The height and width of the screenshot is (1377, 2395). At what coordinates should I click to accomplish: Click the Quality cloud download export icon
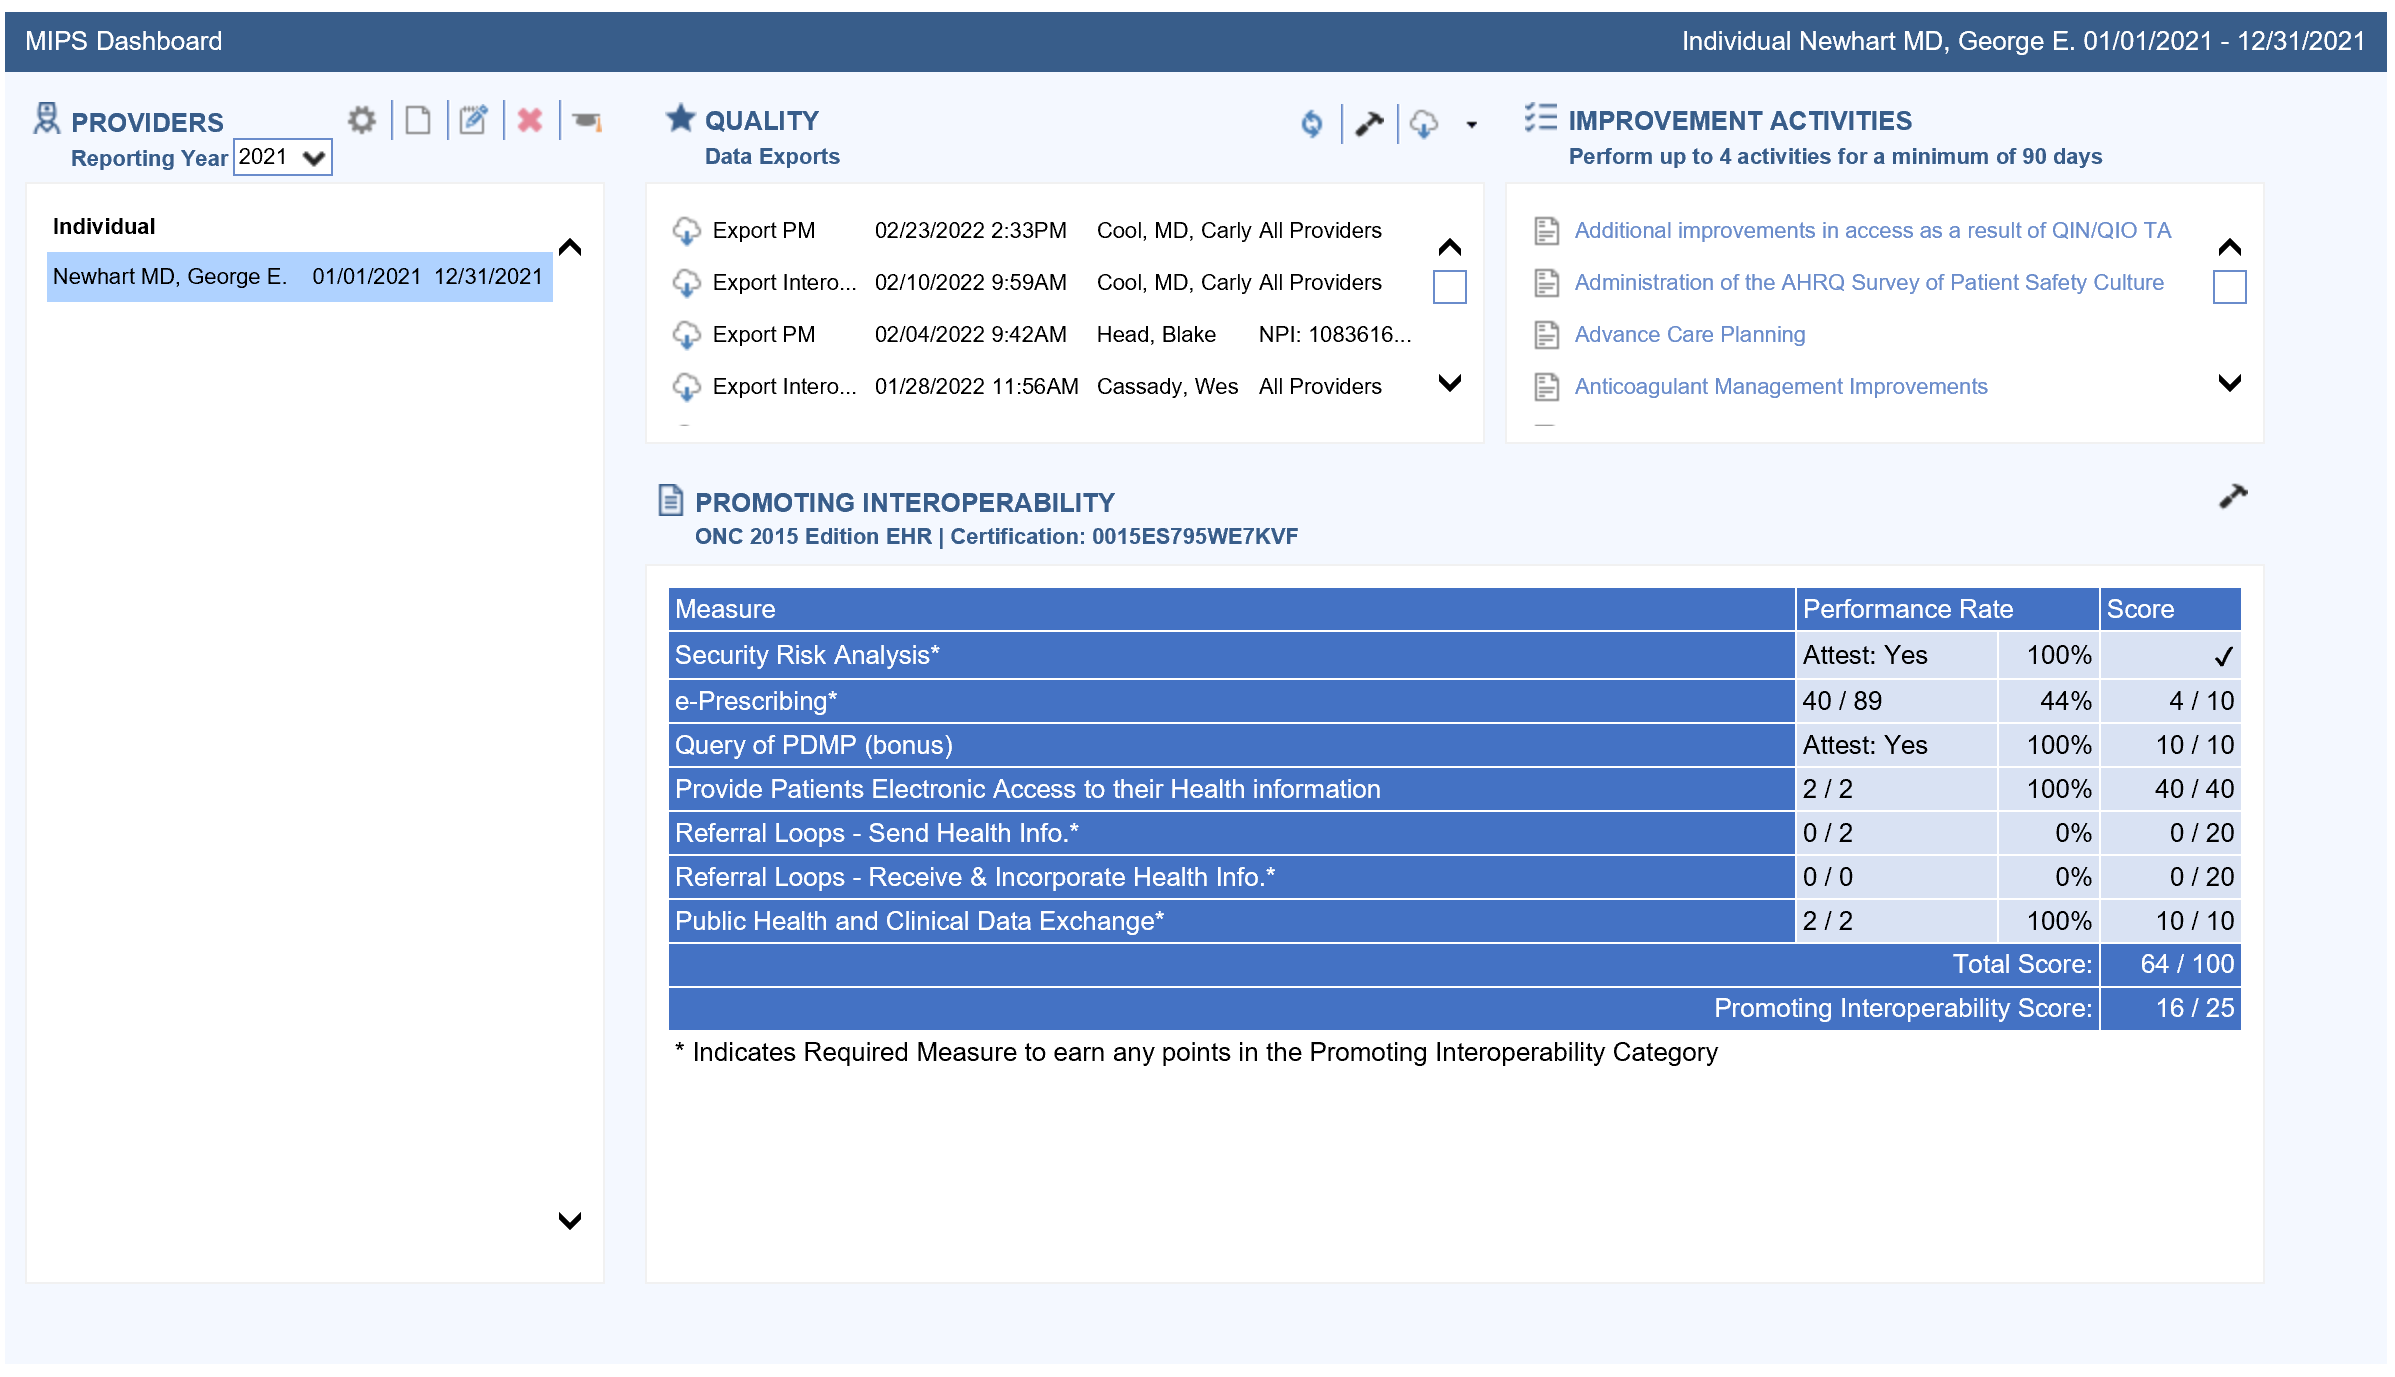(x=1424, y=124)
